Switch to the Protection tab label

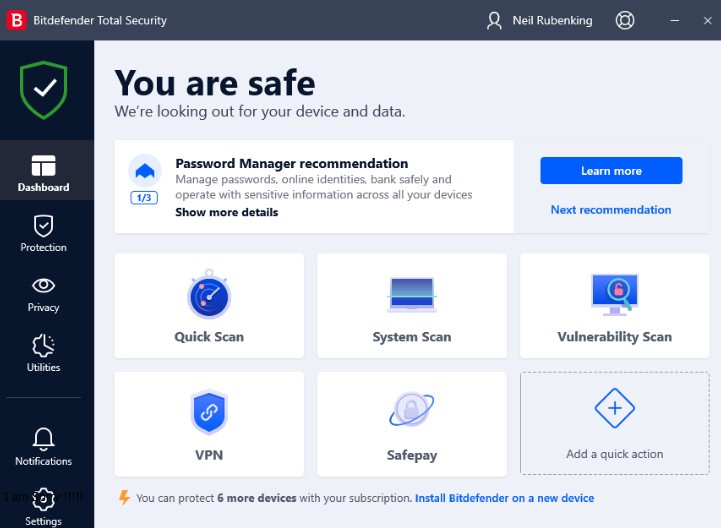coord(44,247)
